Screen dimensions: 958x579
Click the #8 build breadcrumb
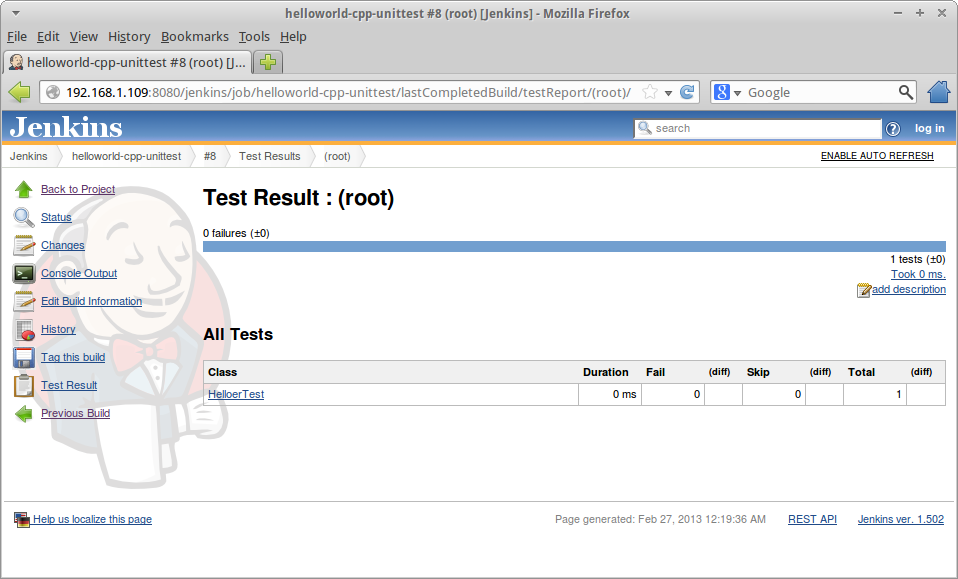click(210, 156)
